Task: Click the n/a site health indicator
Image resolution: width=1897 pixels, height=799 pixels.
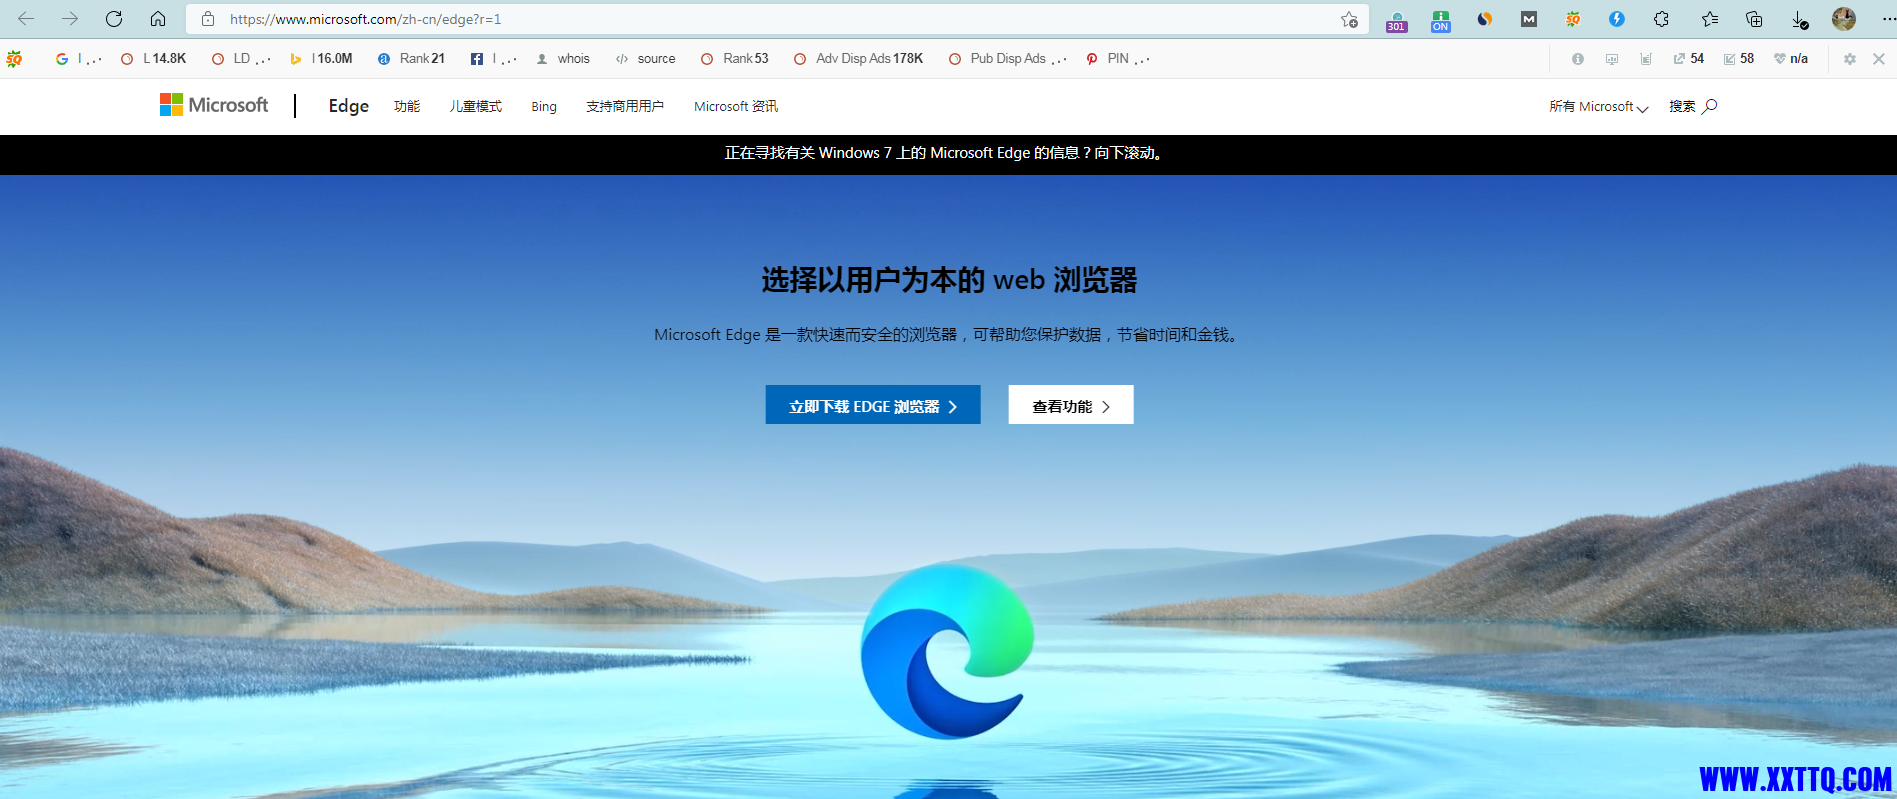Action: click(1791, 59)
